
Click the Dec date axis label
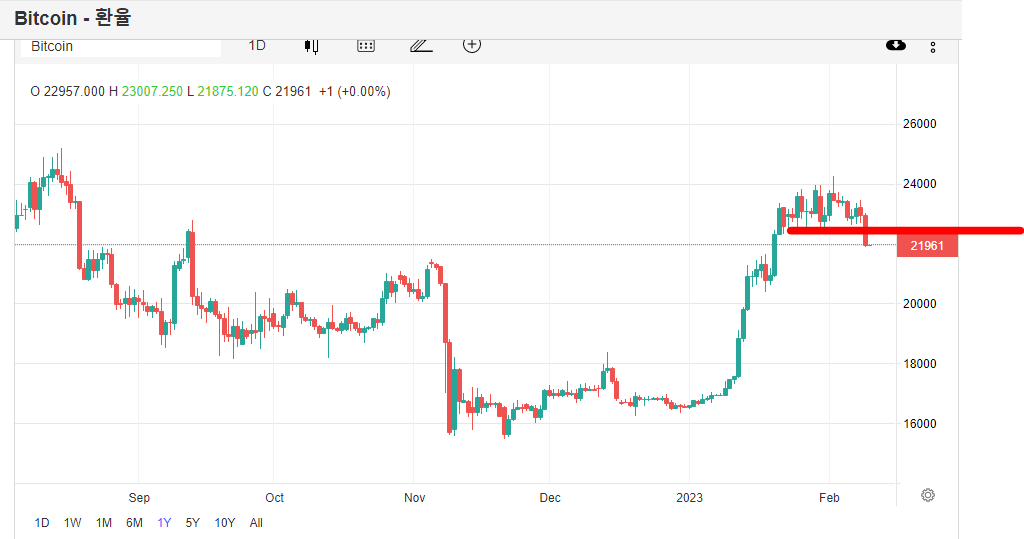(550, 498)
